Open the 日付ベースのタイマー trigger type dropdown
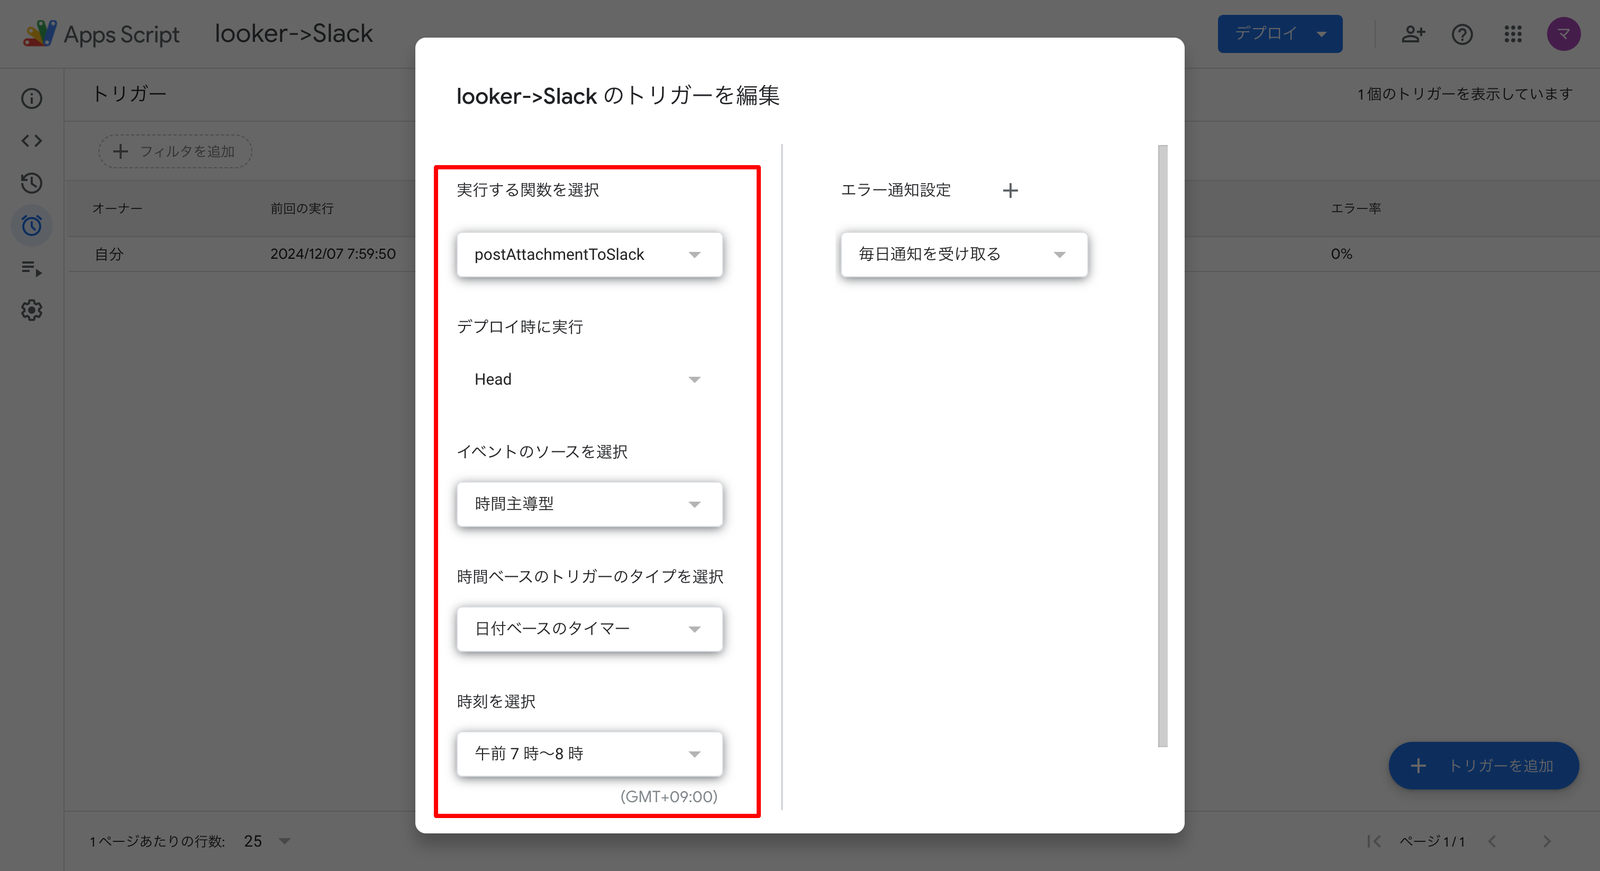 (x=590, y=629)
